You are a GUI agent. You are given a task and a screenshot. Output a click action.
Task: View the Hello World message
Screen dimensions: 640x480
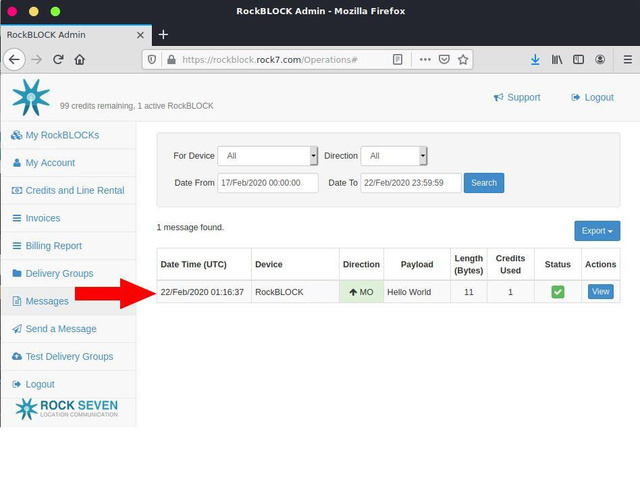pos(600,291)
